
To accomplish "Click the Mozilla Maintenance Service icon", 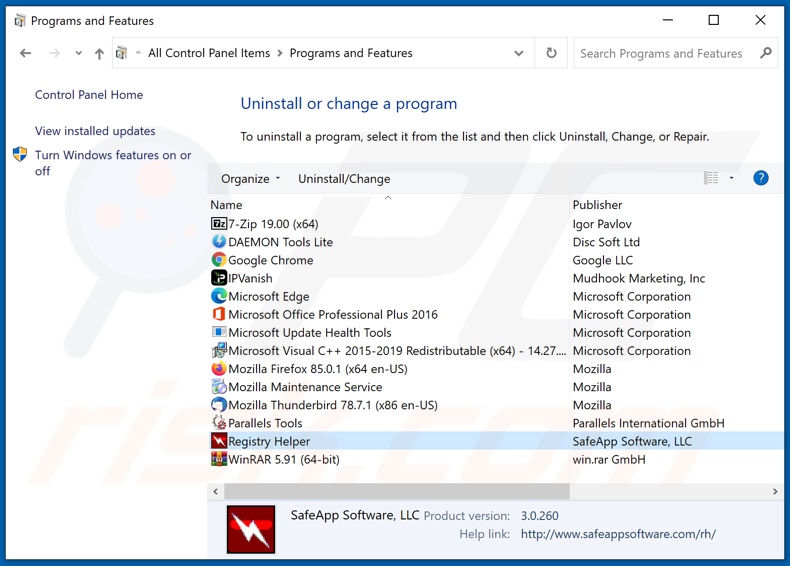I will pos(219,387).
